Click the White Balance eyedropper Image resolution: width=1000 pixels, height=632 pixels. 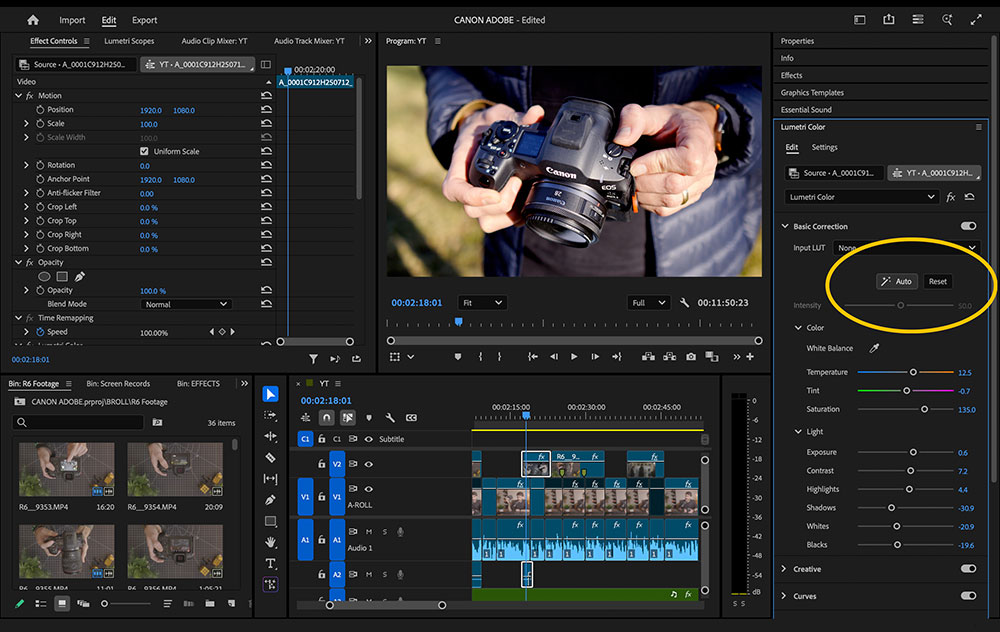point(873,348)
